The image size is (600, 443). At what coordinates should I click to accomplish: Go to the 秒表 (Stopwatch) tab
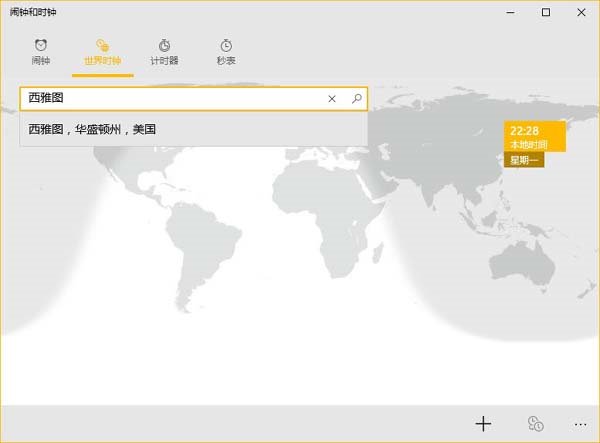[x=226, y=52]
